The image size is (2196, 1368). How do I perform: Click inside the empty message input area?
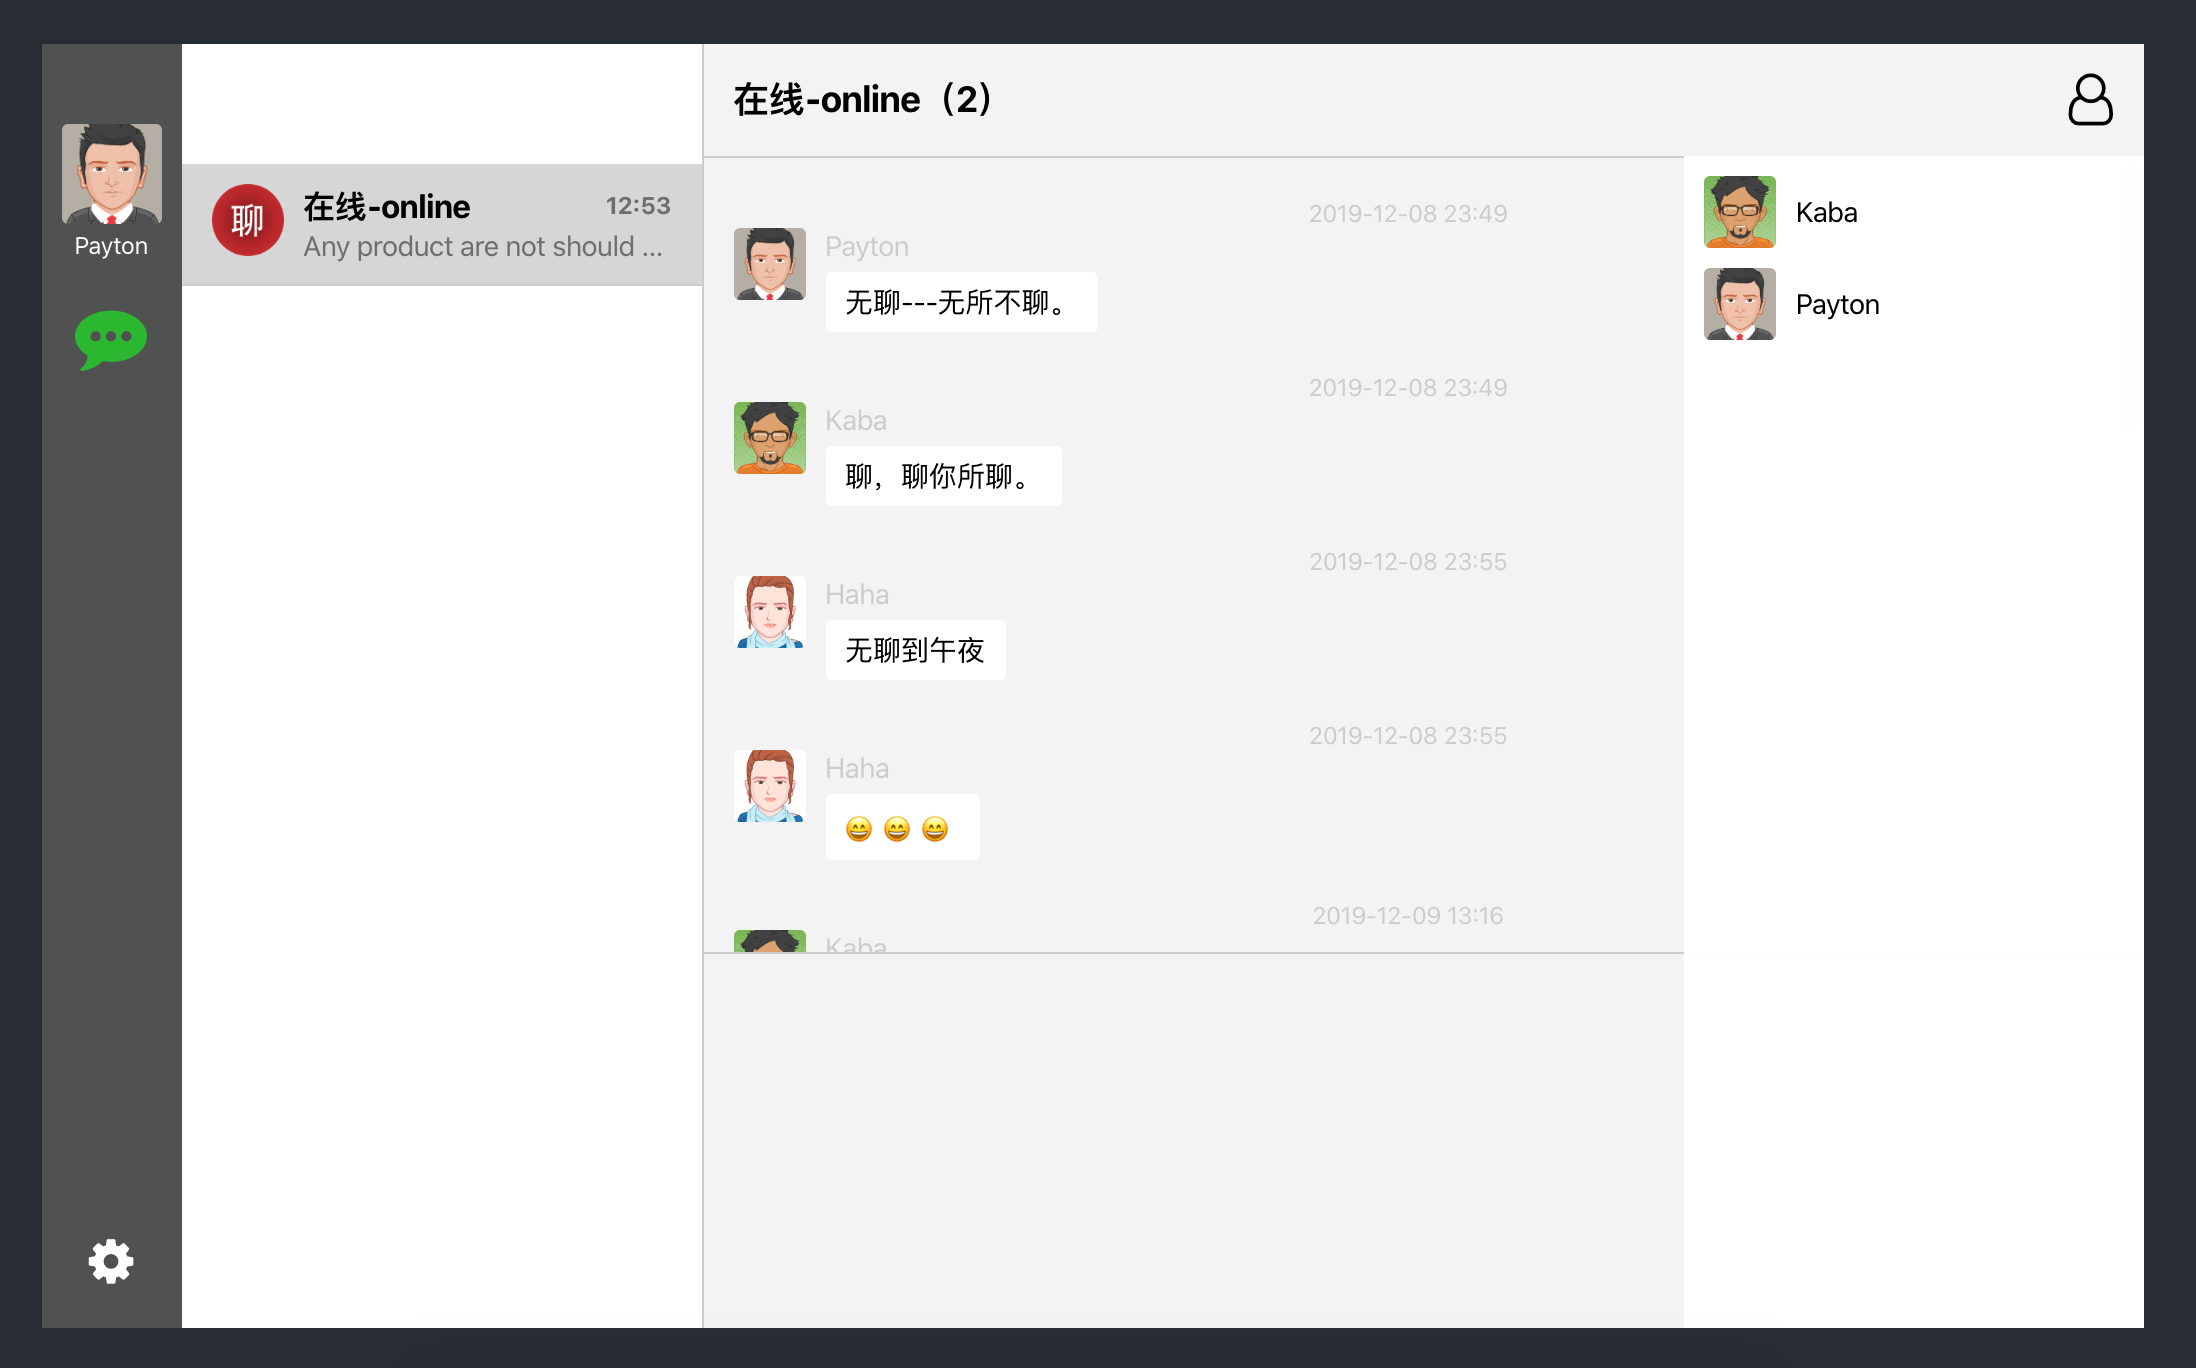pos(1192,1140)
